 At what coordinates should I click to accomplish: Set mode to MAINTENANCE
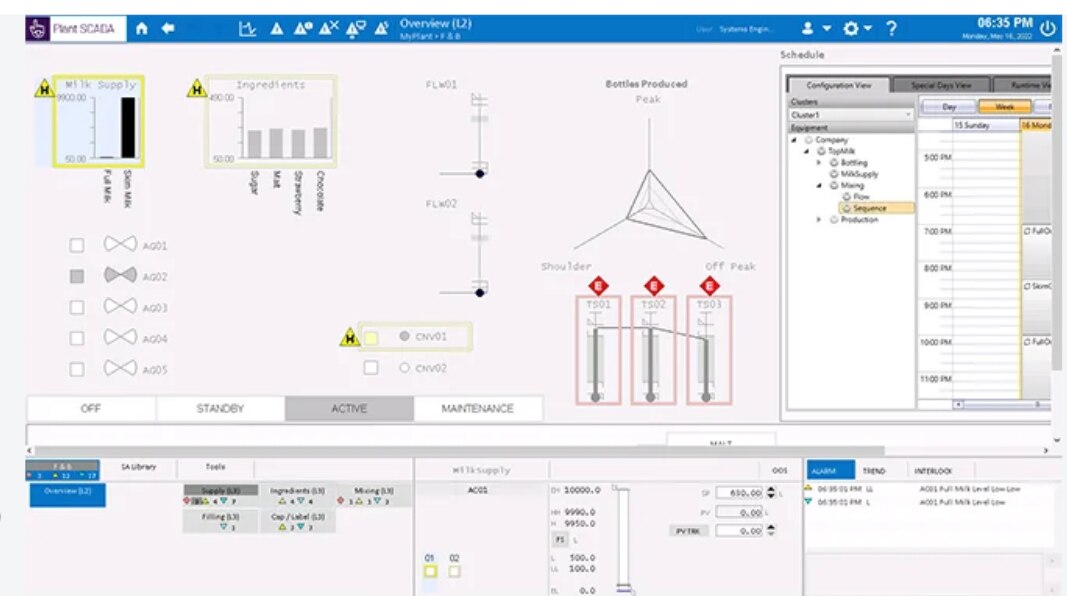(478, 408)
